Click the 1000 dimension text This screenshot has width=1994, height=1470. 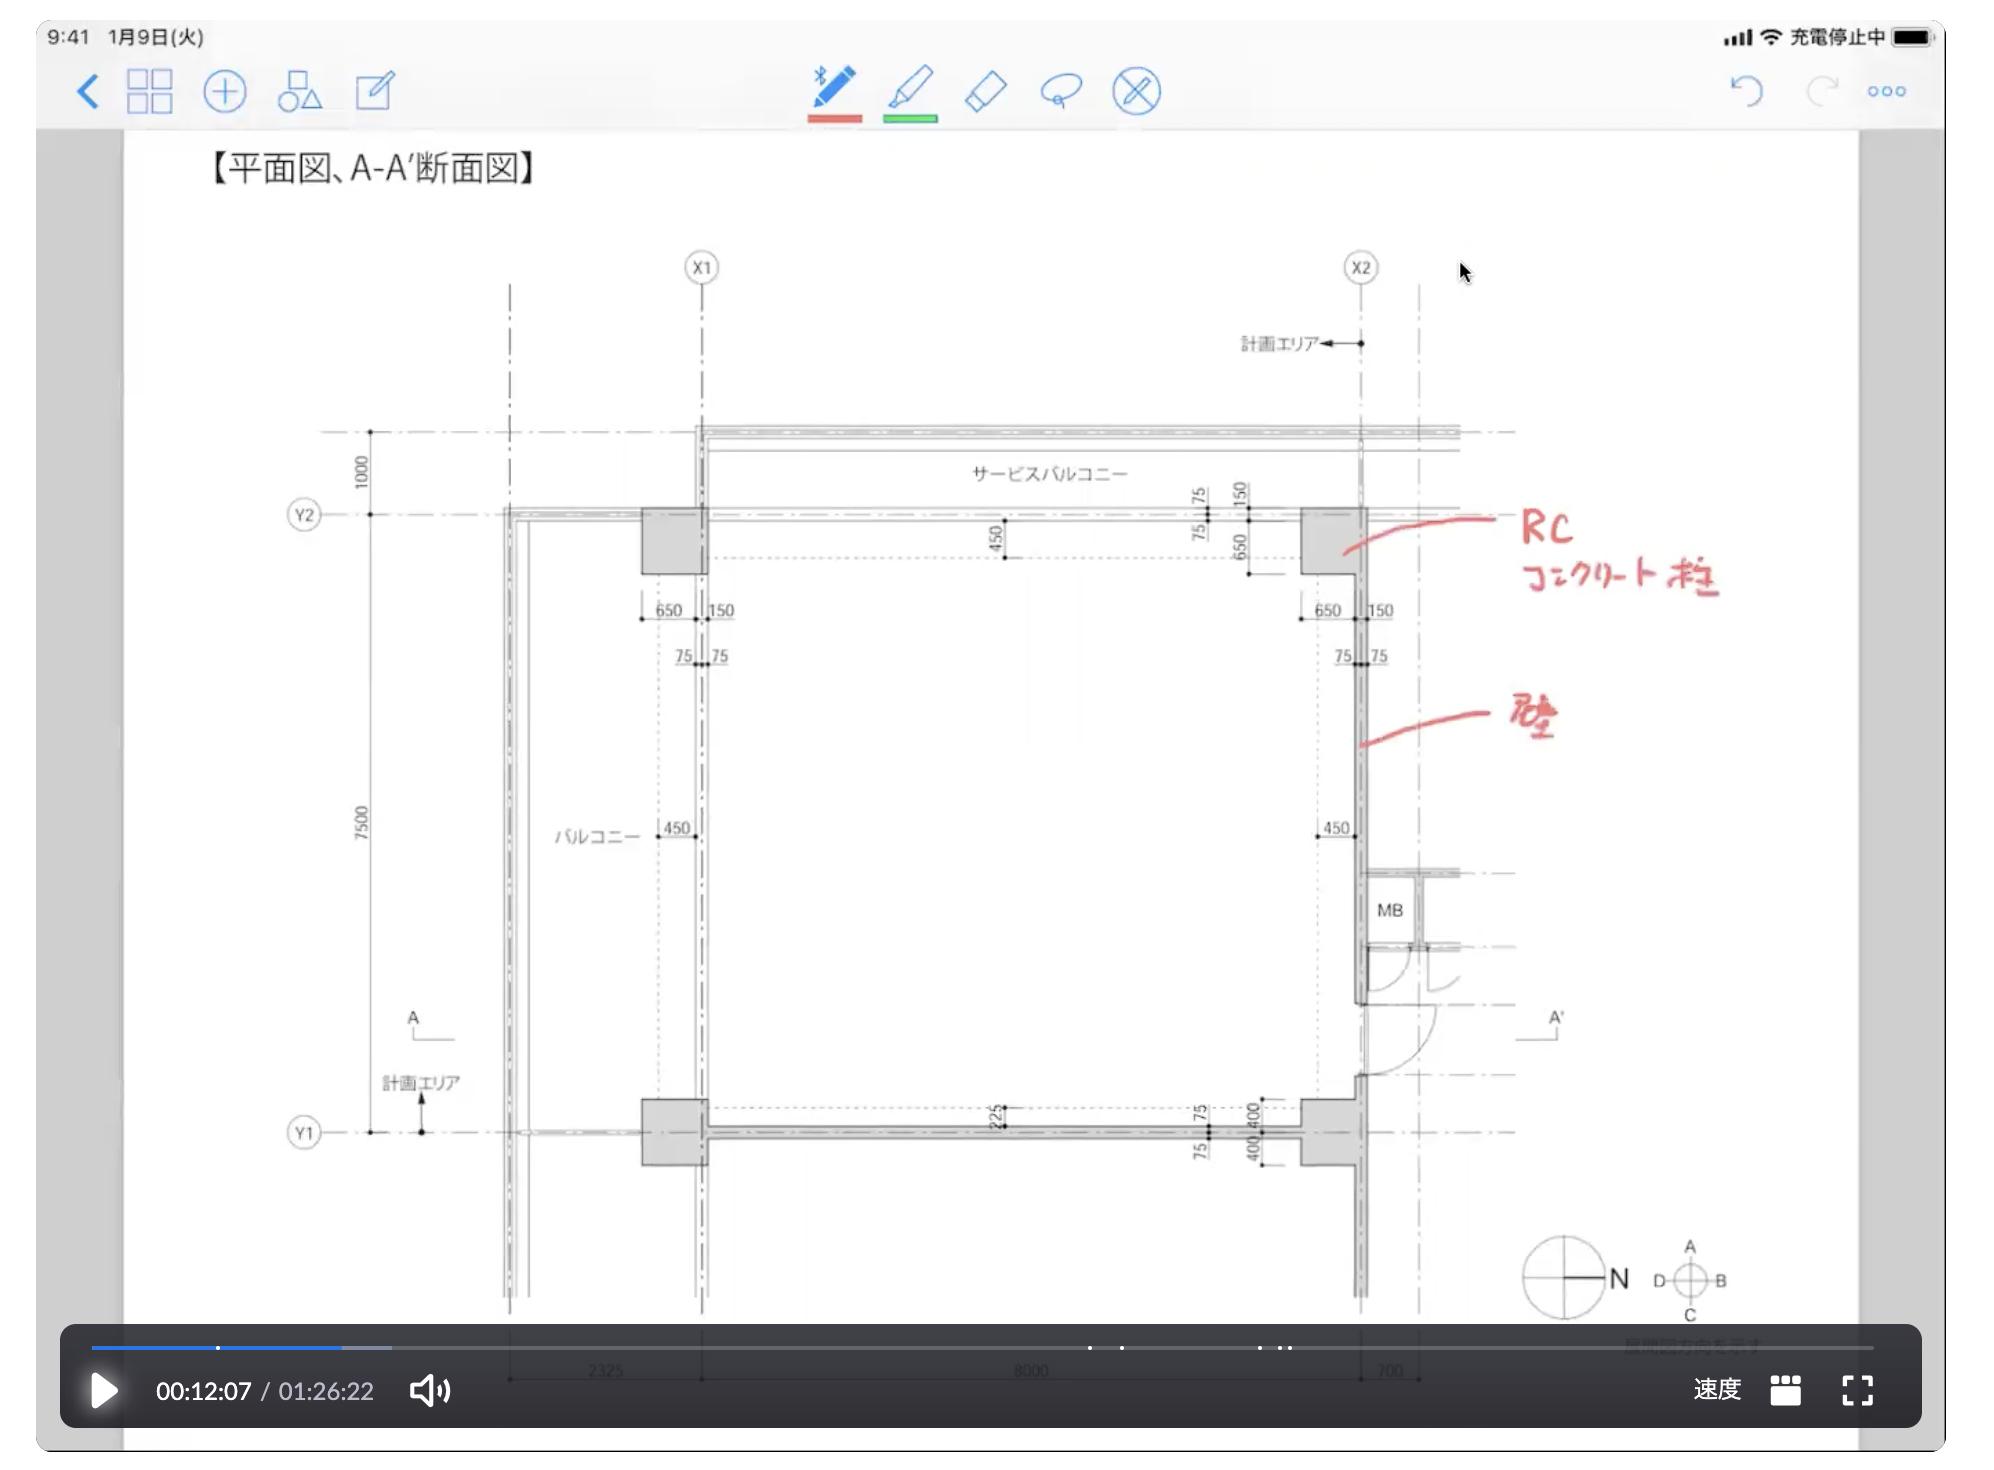361,472
